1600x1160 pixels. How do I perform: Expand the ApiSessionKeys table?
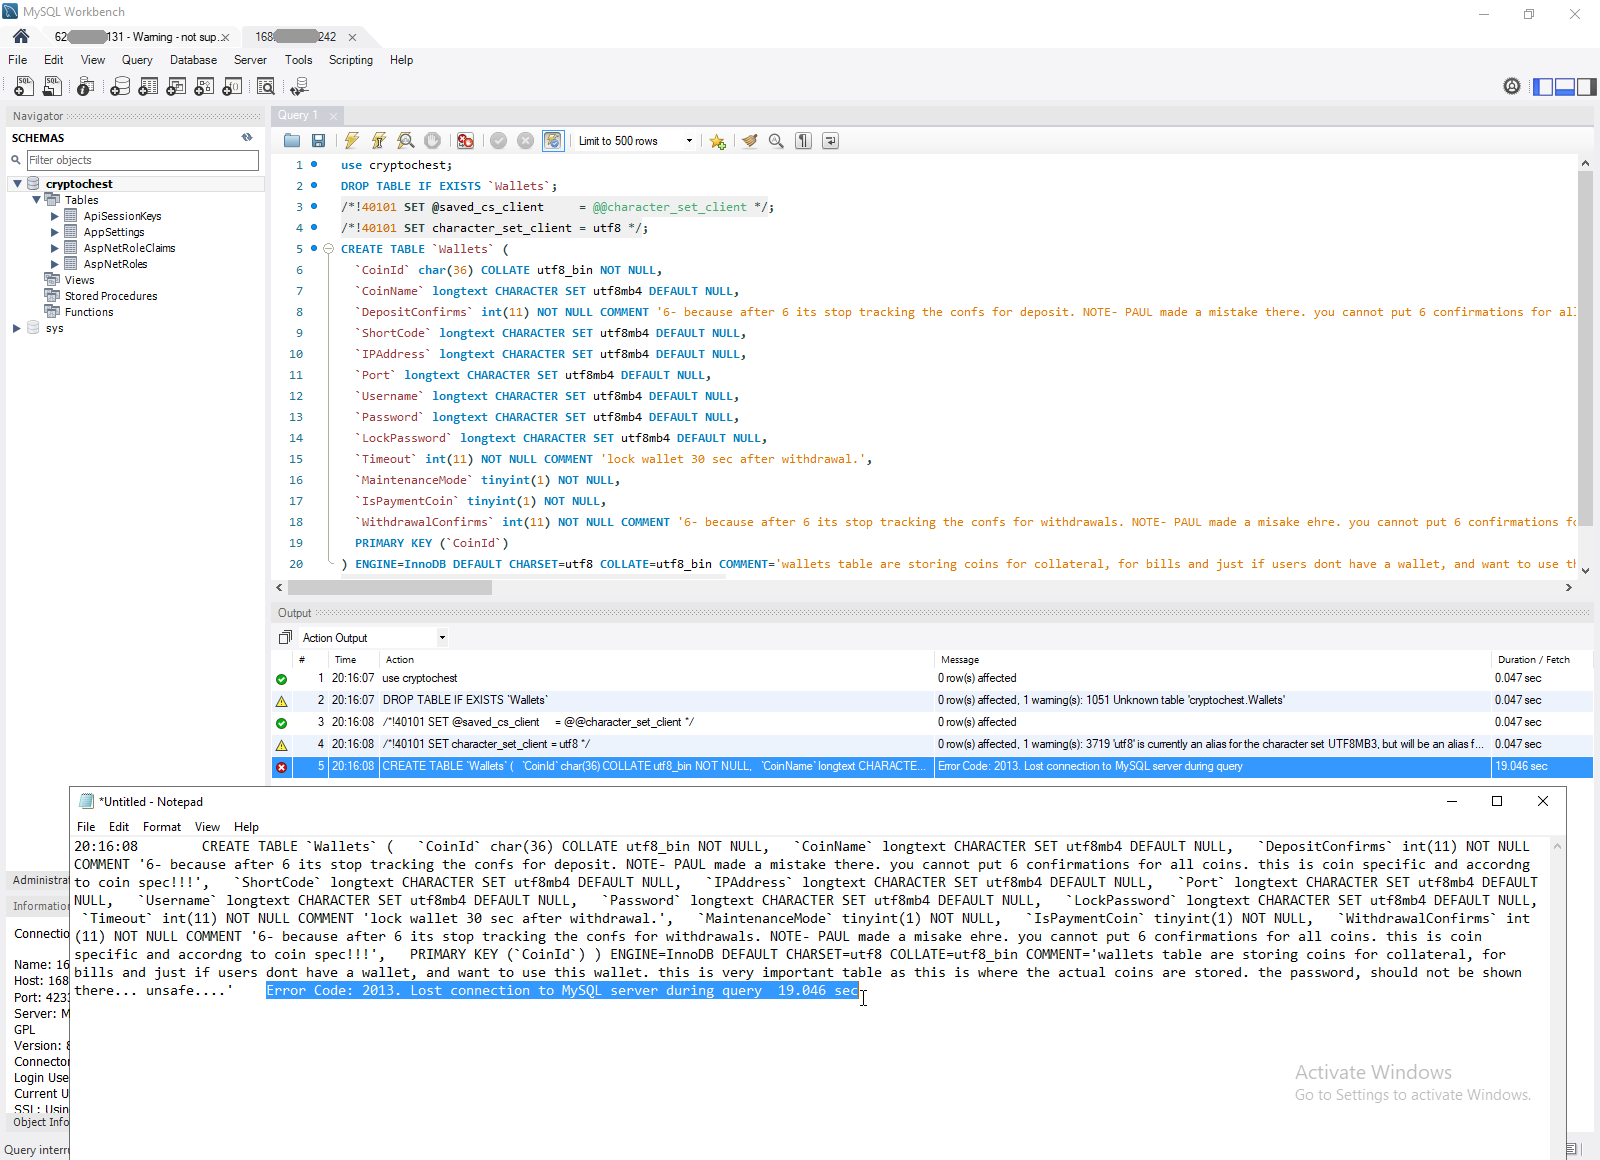[x=55, y=216]
